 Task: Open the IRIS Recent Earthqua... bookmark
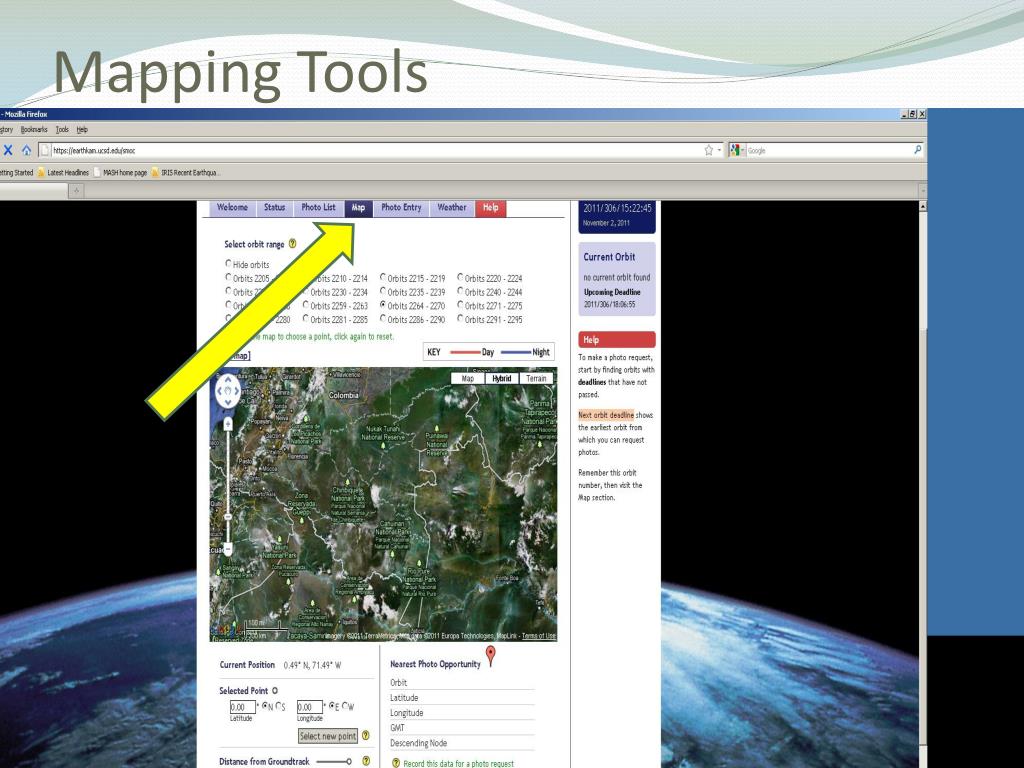click(x=185, y=172)
